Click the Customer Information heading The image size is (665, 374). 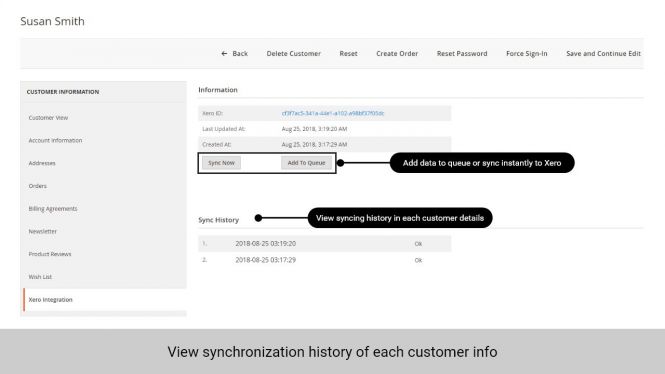[63, 92]
